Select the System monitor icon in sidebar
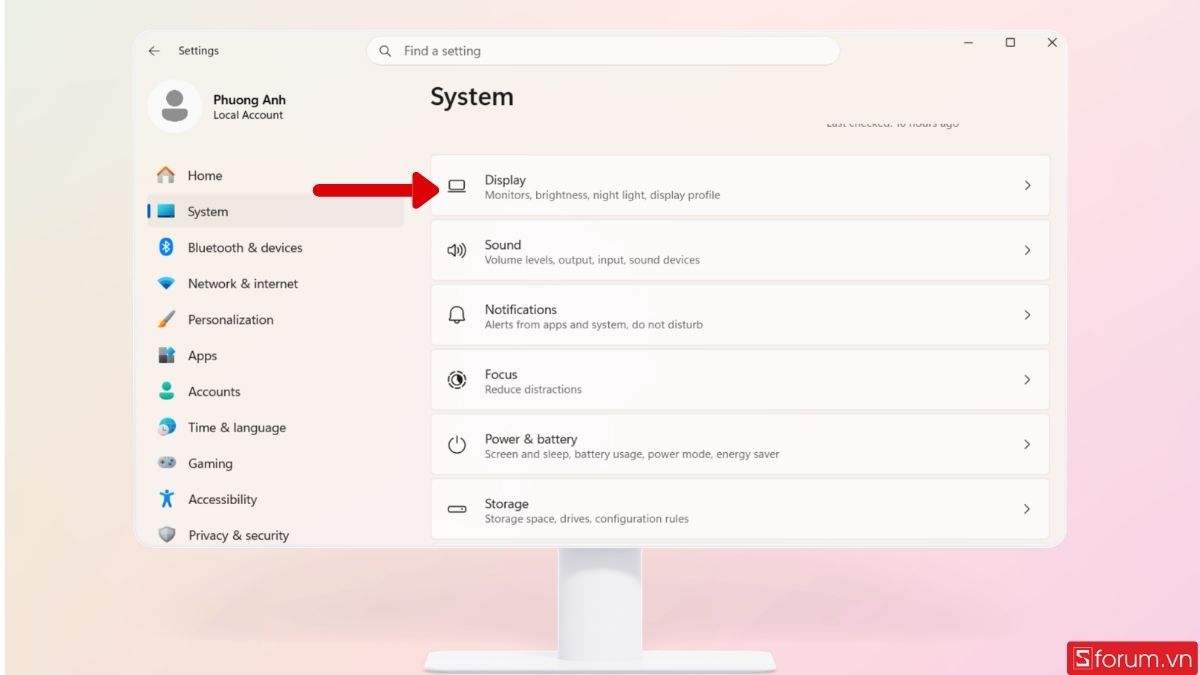 click(x=166, y=211)
